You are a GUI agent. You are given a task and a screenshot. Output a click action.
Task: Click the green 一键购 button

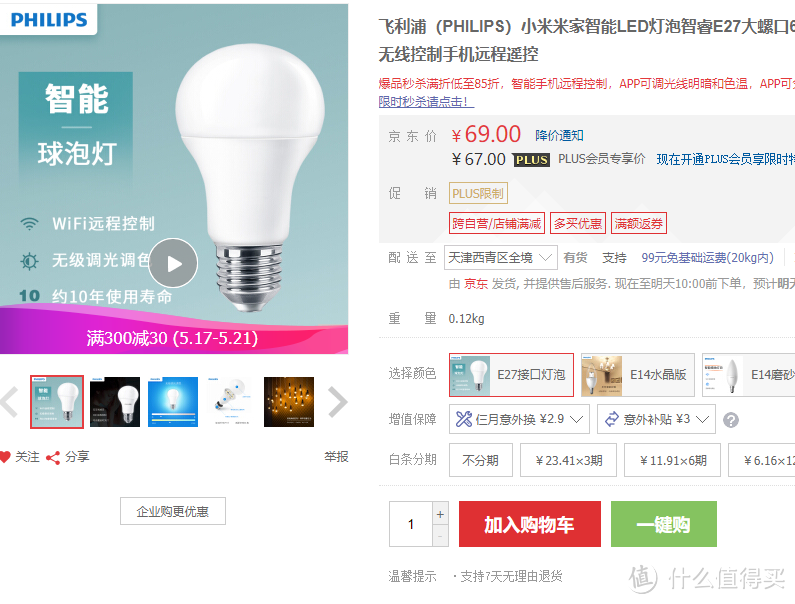point(664,524)
